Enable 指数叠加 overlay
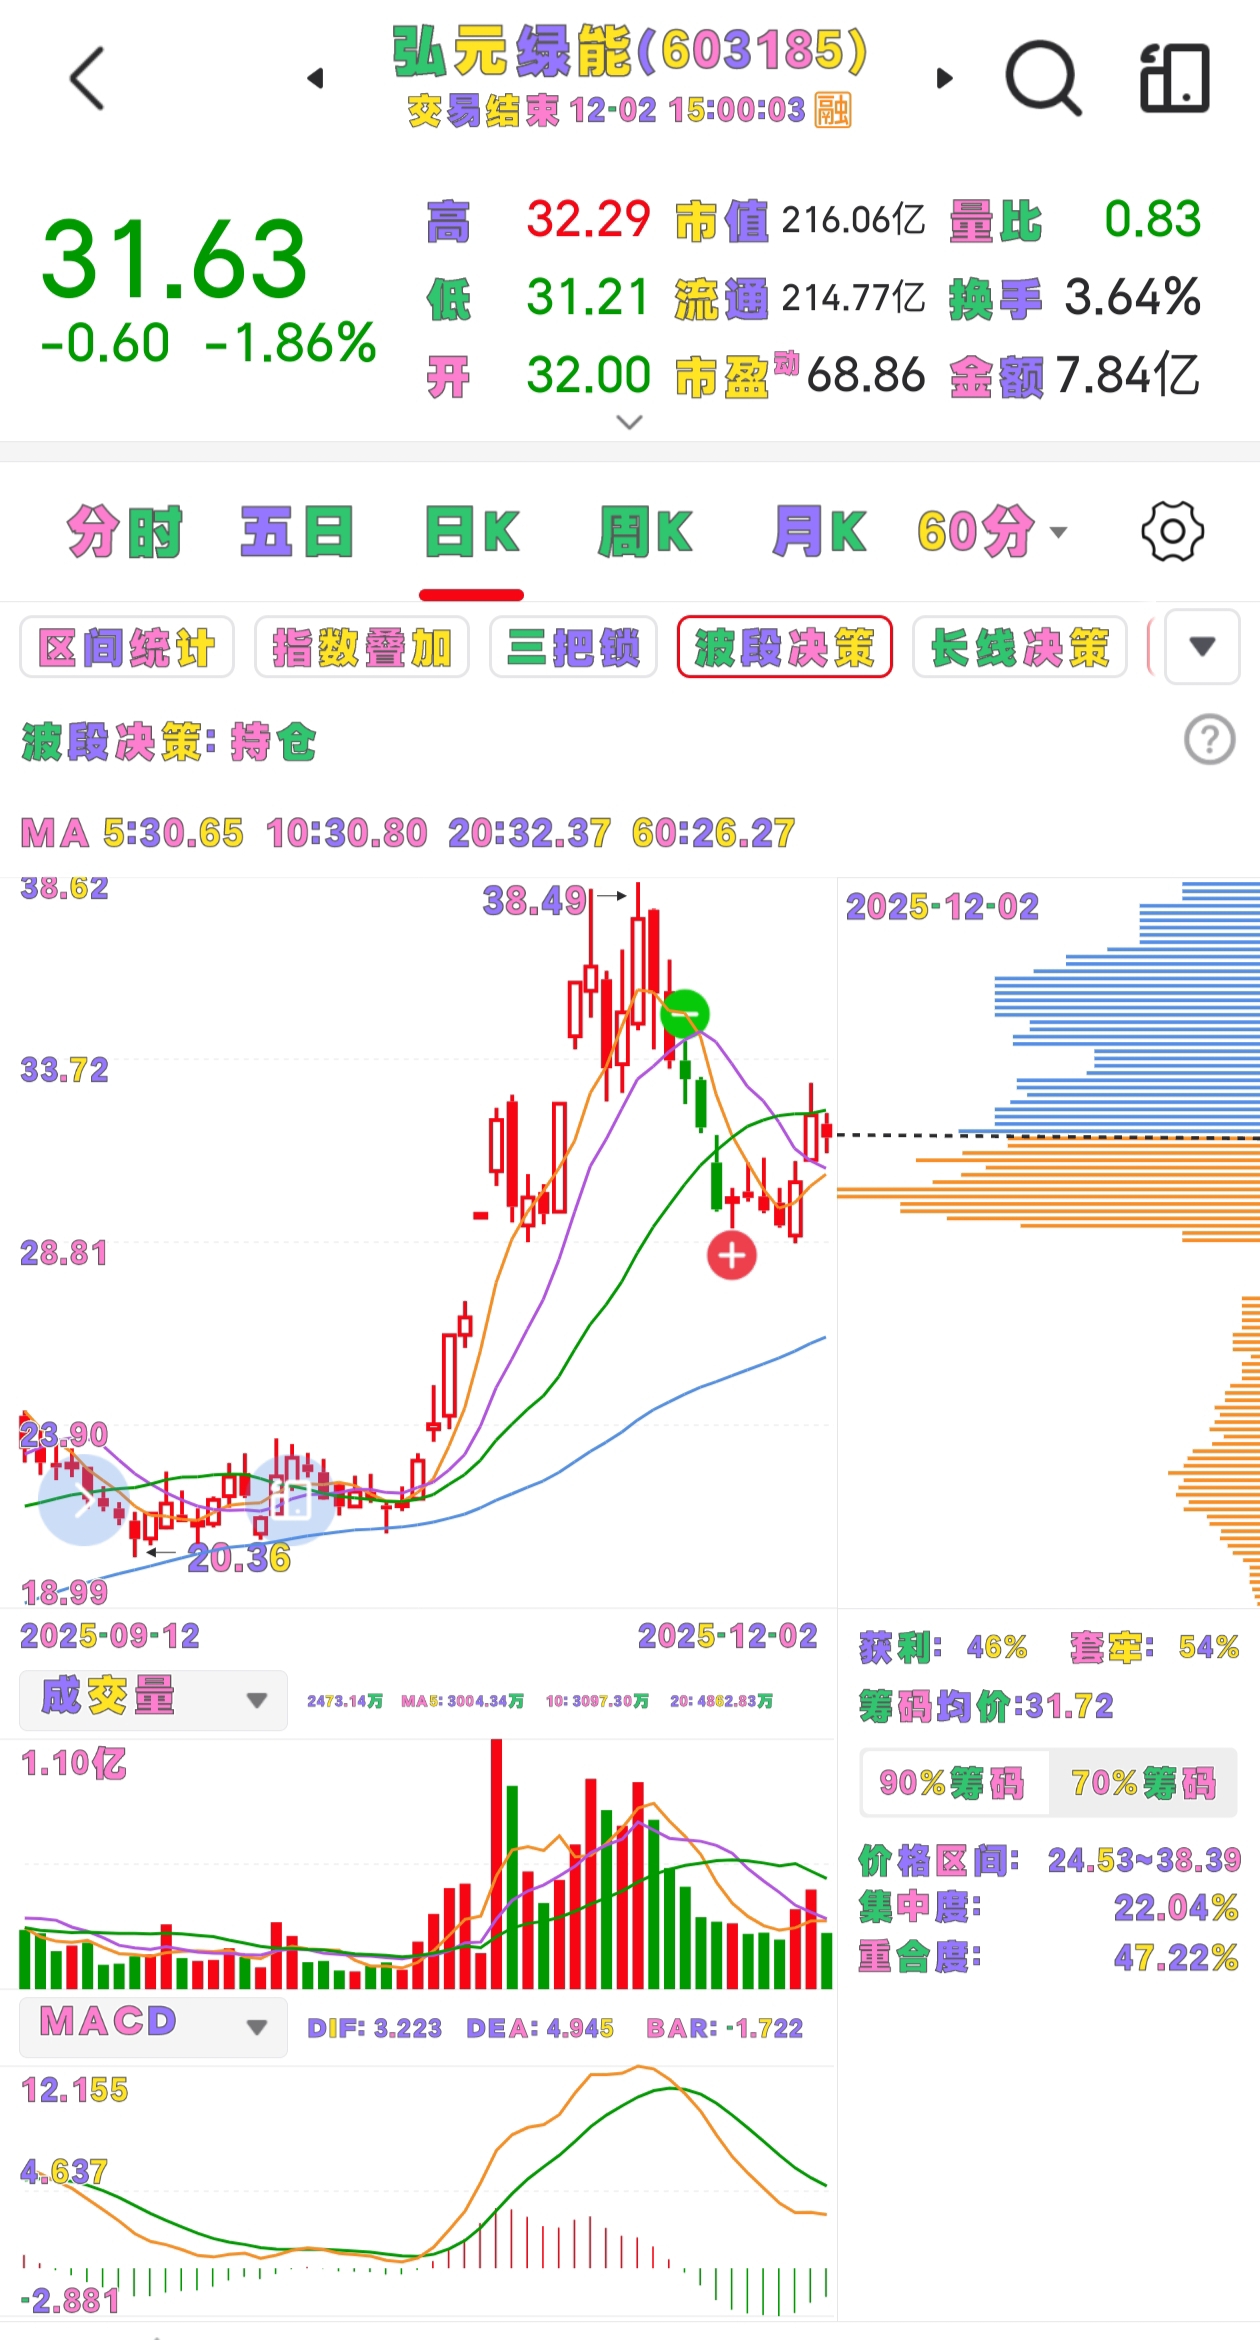 click(362, 647)
